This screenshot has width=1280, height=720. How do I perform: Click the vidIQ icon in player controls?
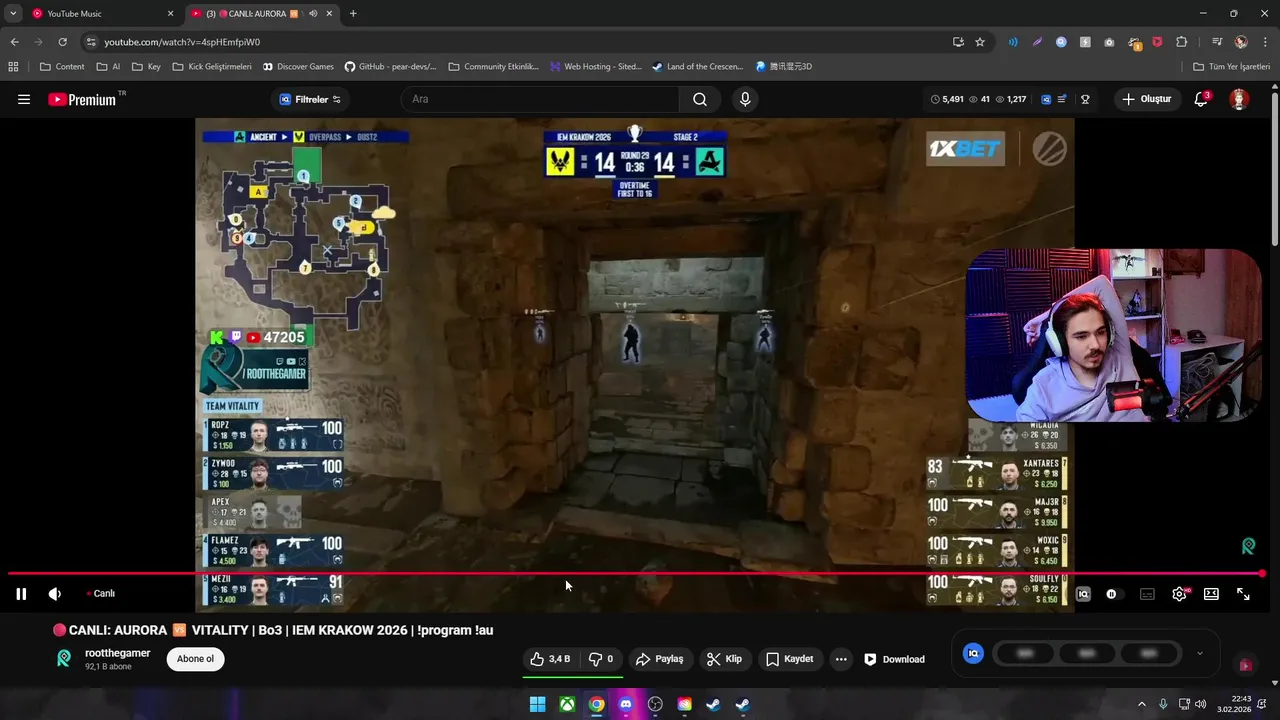[x=1083, y=594]
